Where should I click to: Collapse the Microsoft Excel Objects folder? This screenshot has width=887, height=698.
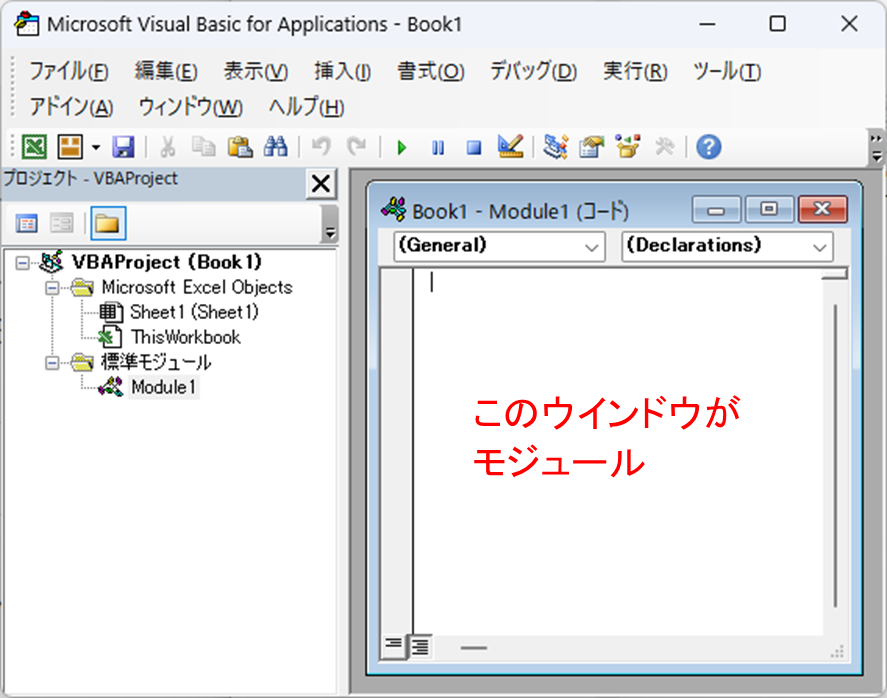pyautogui.click(x=52, y=288)
